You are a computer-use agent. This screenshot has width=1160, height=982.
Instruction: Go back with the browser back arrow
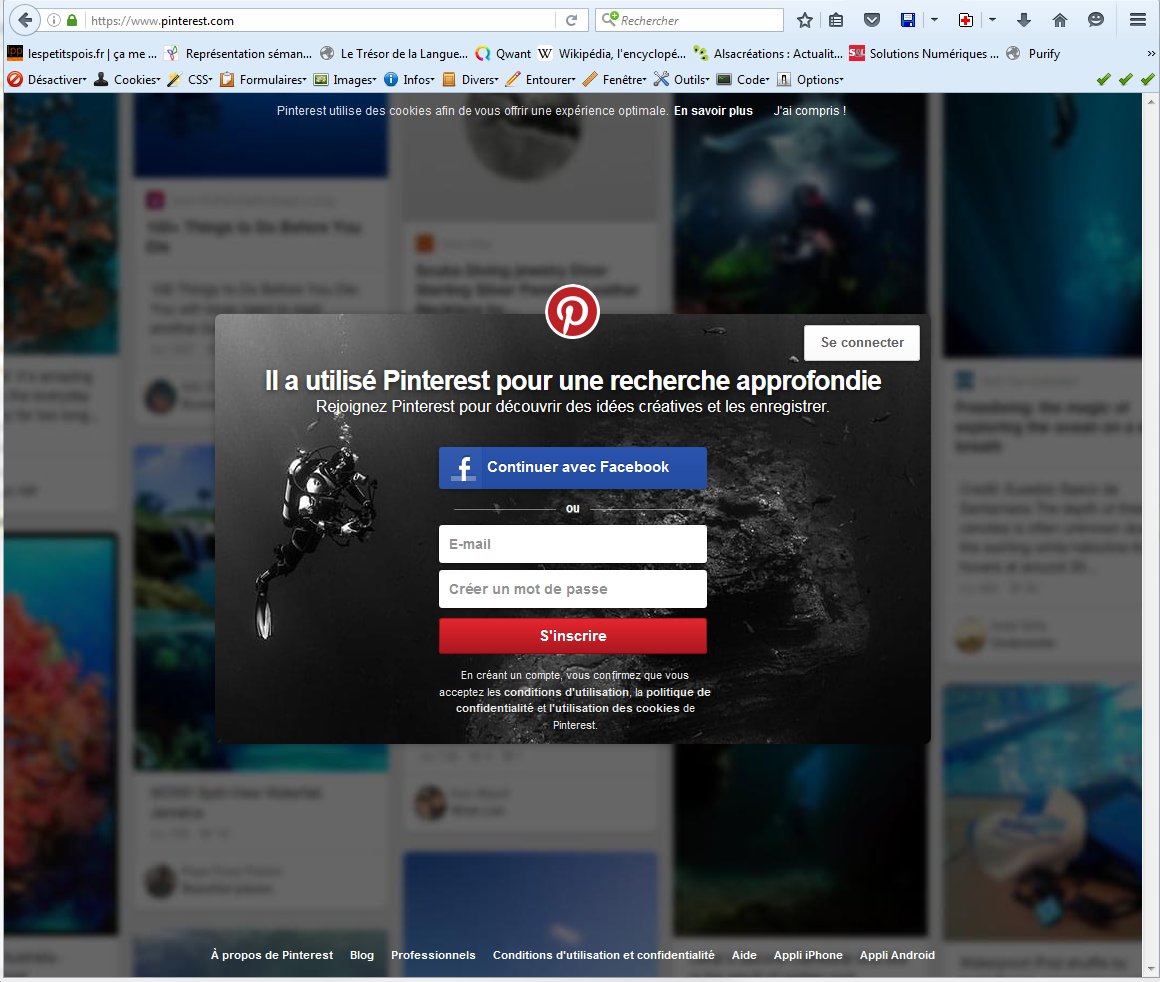(x=25, y=20)
